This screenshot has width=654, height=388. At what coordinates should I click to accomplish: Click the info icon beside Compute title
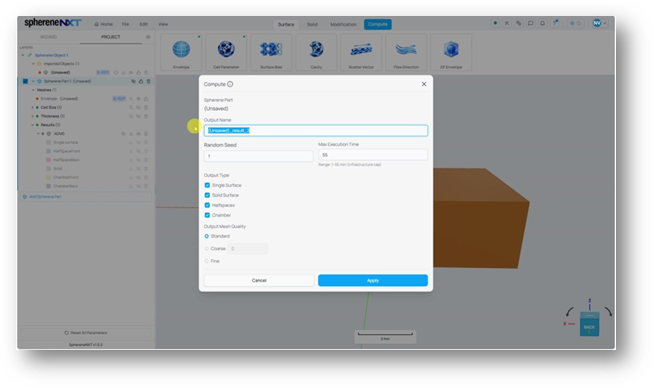(230, 84)
